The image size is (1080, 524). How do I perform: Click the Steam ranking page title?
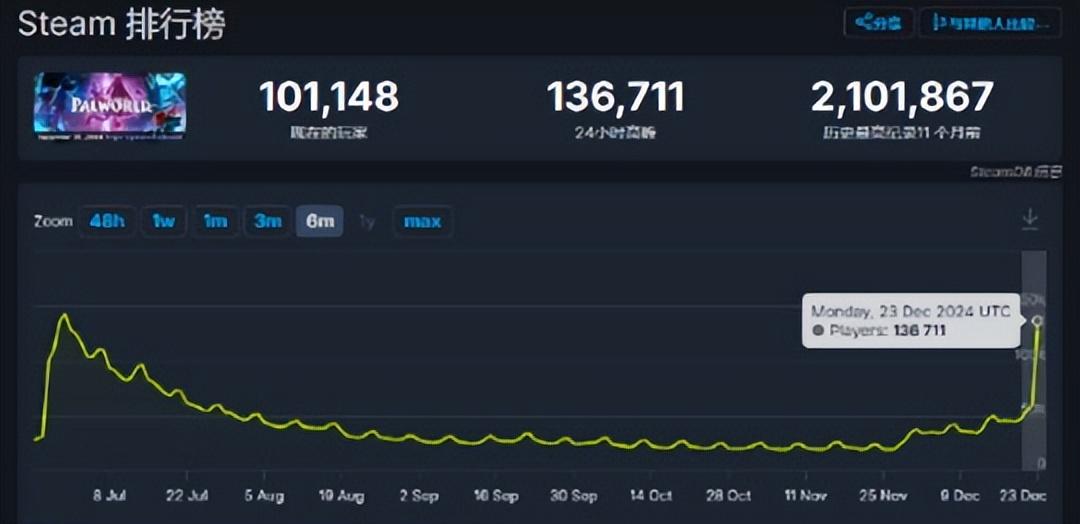point(121,24)
